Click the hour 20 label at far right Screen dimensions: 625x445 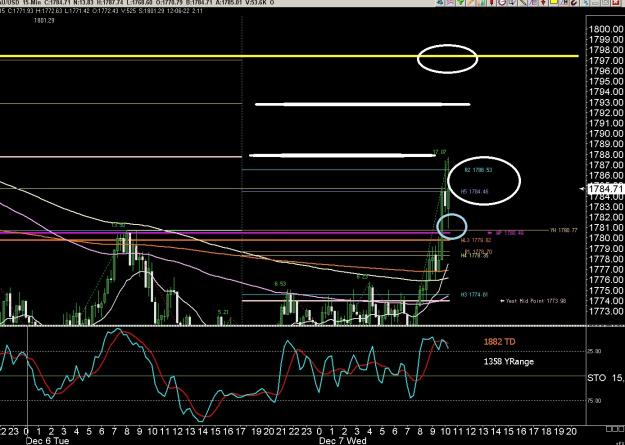coord(572,431)
